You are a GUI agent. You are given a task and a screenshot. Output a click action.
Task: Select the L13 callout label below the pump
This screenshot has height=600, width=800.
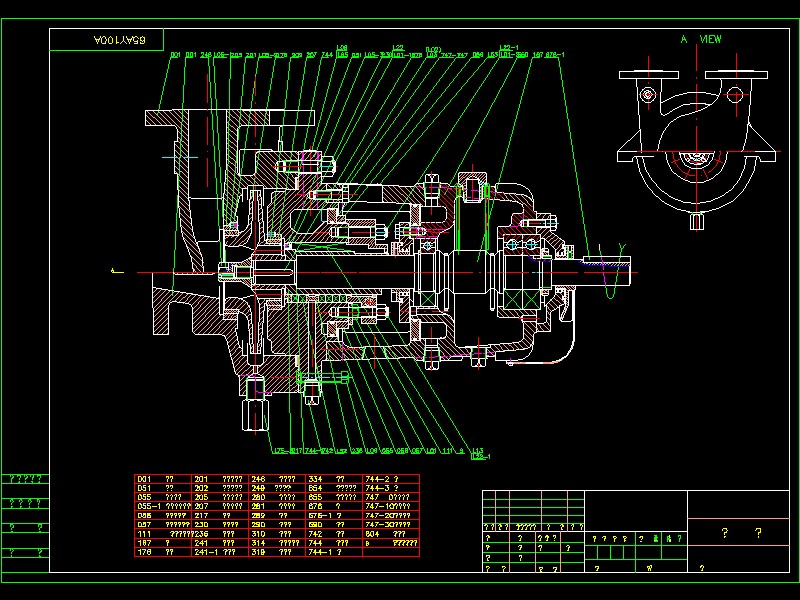coord(477,451)
